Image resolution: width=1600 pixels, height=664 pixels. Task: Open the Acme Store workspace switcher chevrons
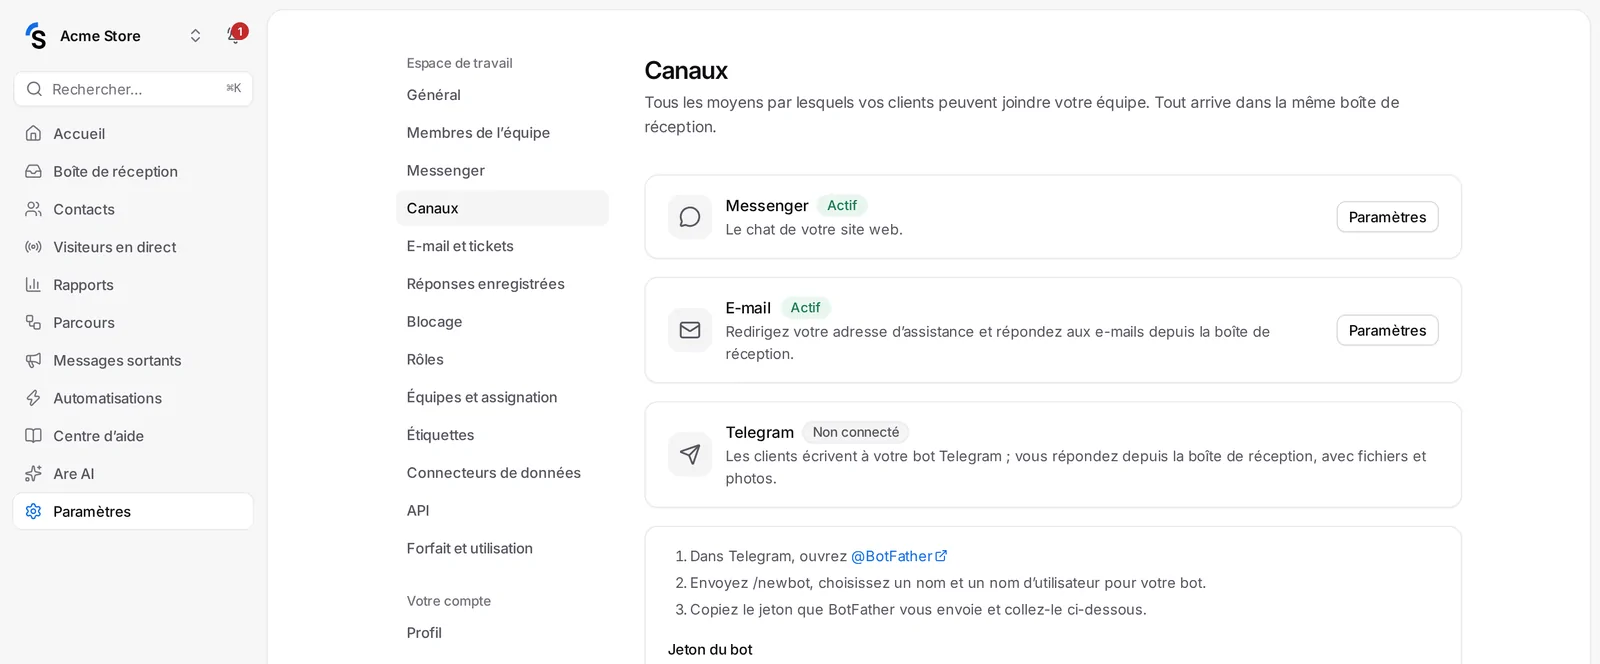[195, 36]
